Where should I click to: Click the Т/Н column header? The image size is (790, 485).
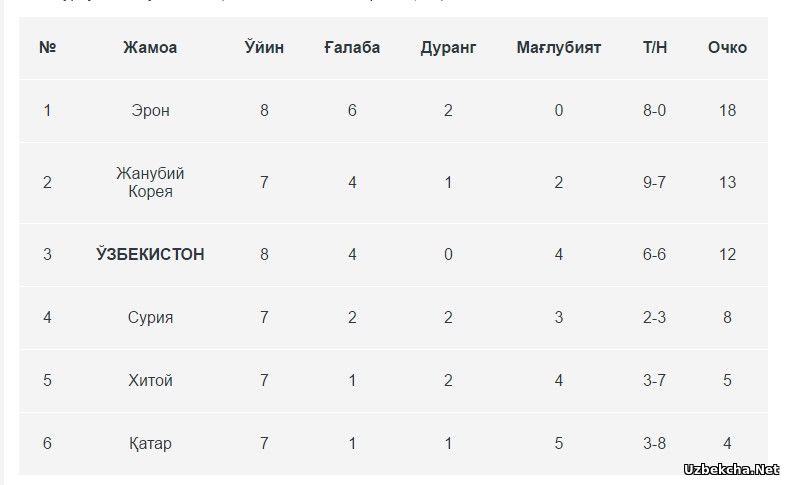click(x=654, y=47)
